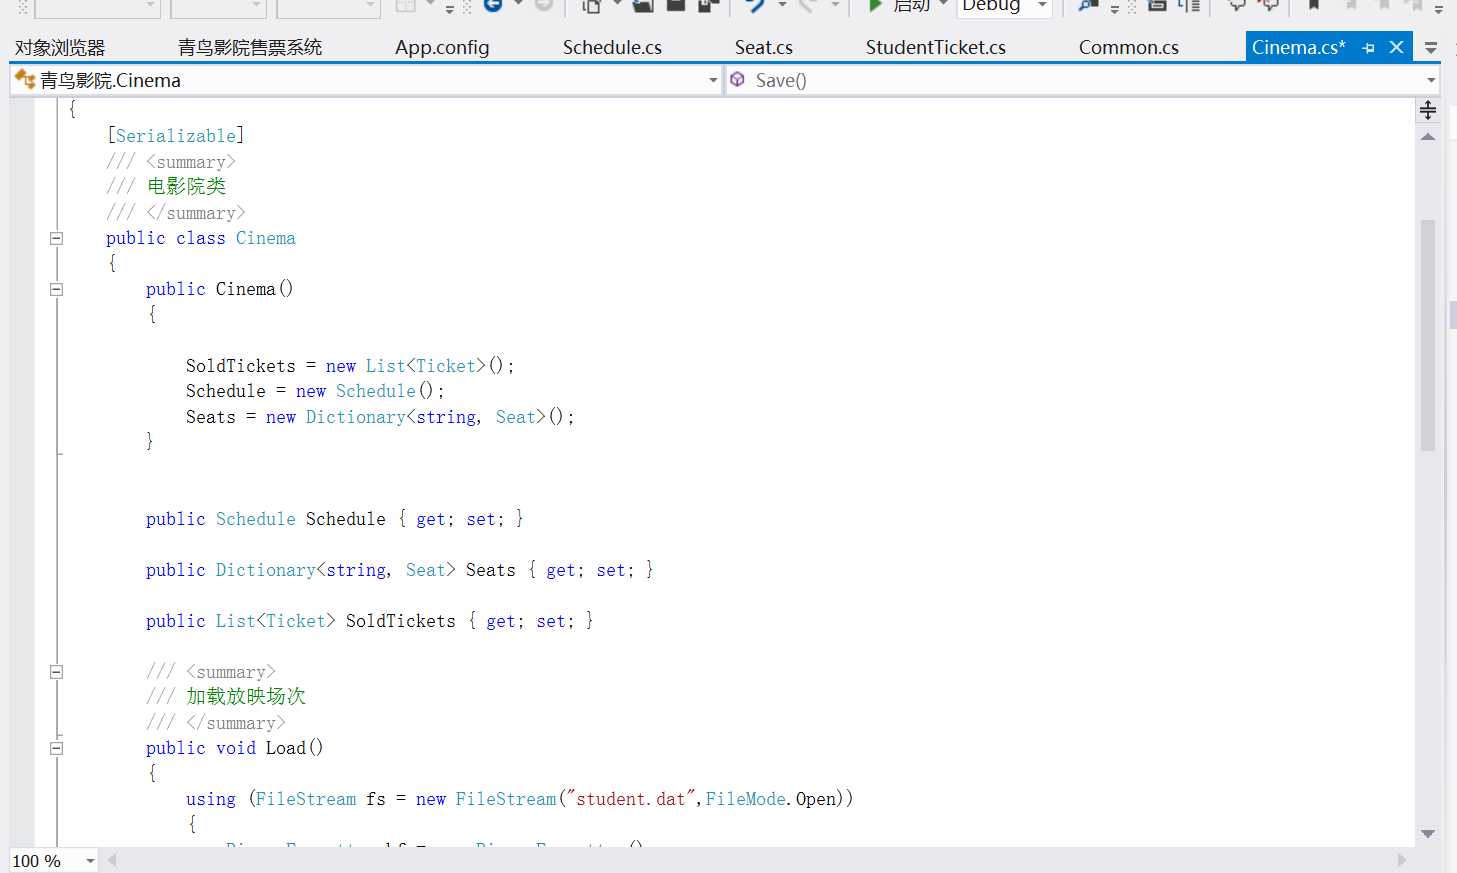Open the Save() member dropdown

[1431, 80]
